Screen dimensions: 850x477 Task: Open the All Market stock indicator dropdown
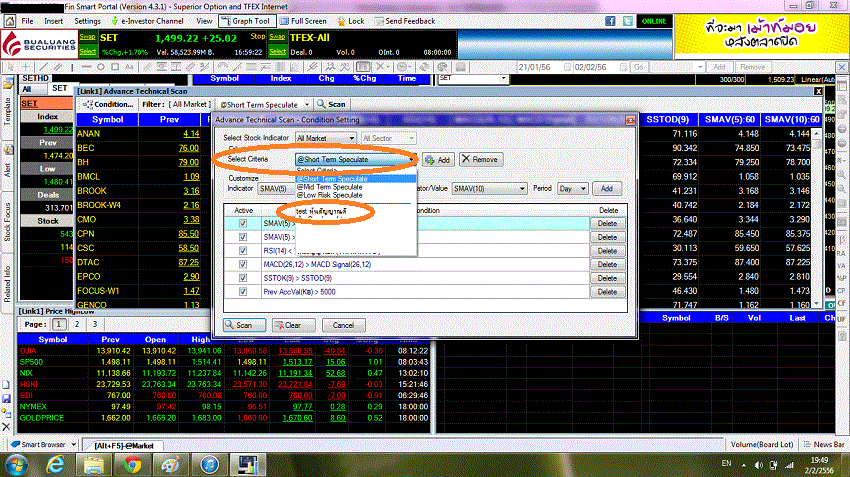326,138
